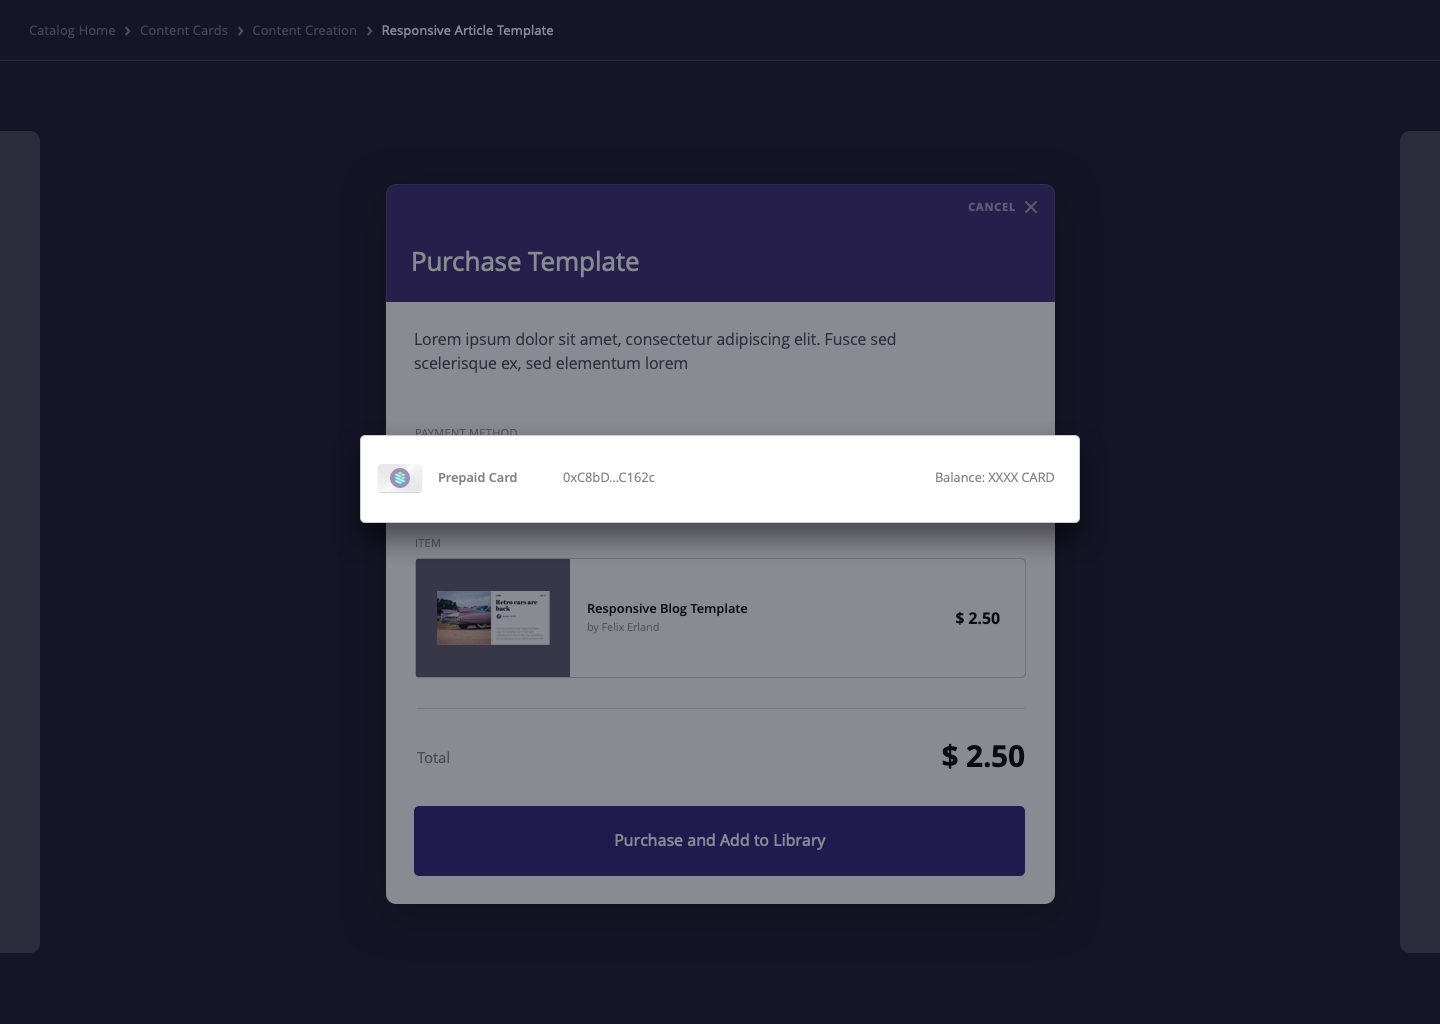1440x1024 pixels.
Task: Click the chevron before Responsive Article Template
Action: coord(368,30)
